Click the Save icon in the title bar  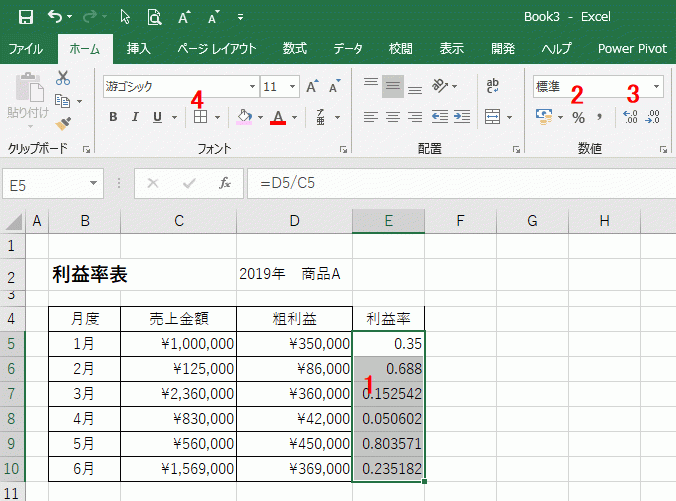[25, 17]
